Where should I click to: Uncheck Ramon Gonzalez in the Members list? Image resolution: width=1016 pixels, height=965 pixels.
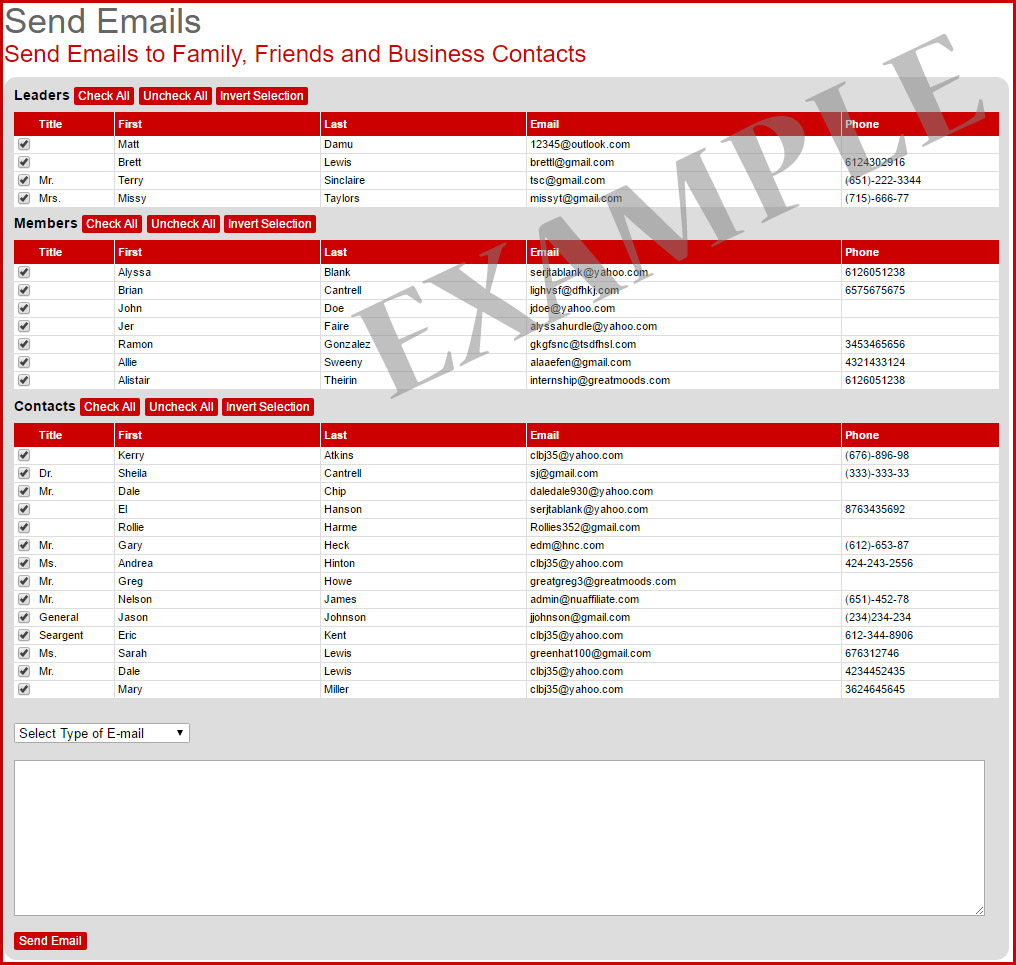23,344
